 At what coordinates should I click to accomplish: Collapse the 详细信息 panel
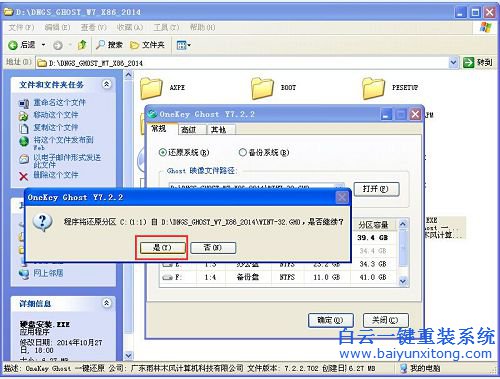(x=106, y=303)
